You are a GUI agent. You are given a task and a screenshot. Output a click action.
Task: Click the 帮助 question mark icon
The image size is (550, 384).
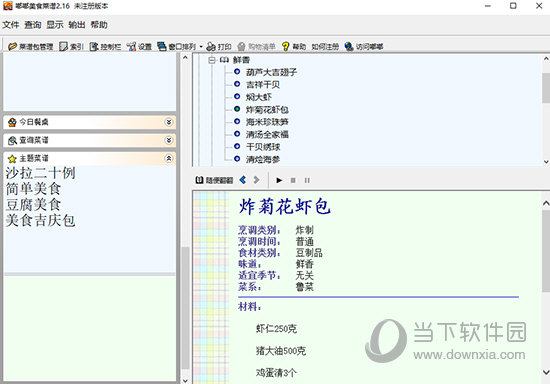pyautogui.click(x=286, y=46)
